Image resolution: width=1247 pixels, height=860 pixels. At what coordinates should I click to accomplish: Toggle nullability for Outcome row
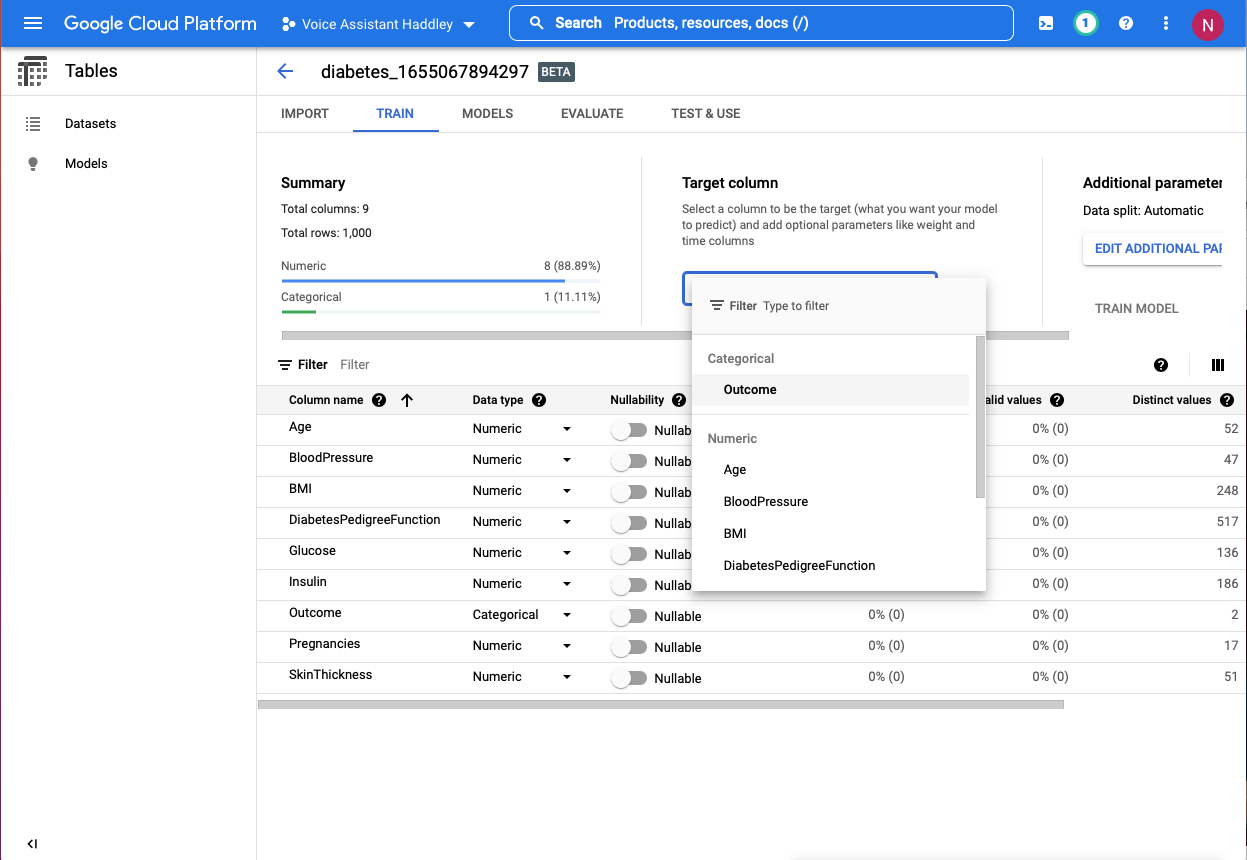point(629,616)
